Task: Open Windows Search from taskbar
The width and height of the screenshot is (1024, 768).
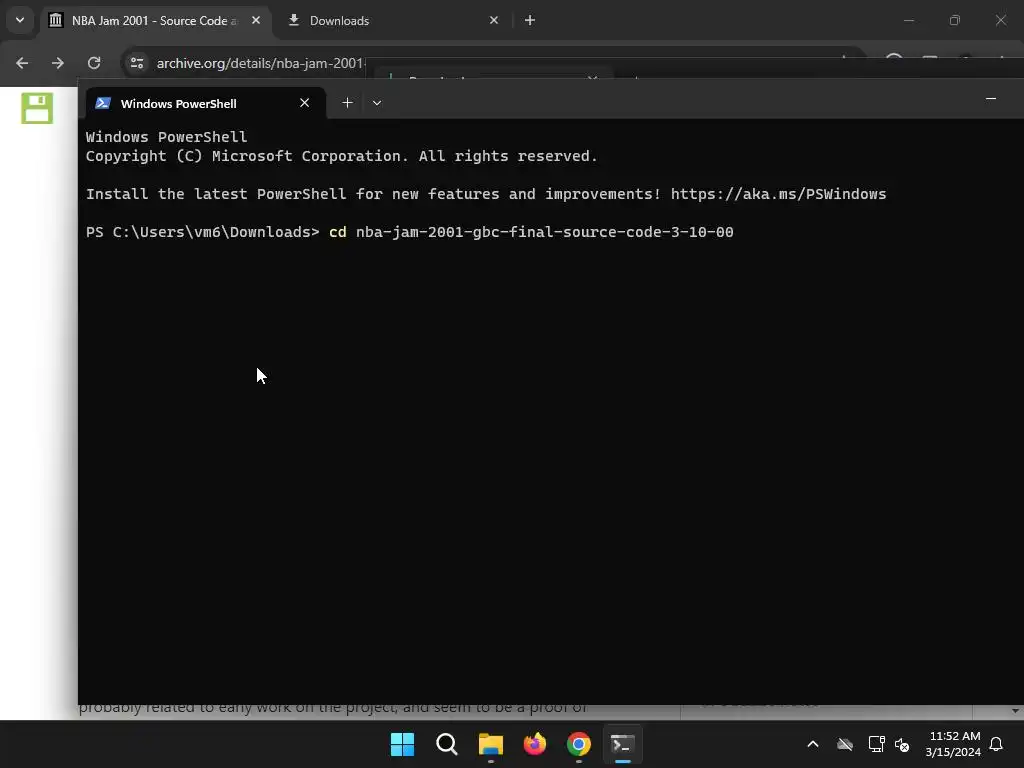Action: pyautogui.click(x=447, y=744)
